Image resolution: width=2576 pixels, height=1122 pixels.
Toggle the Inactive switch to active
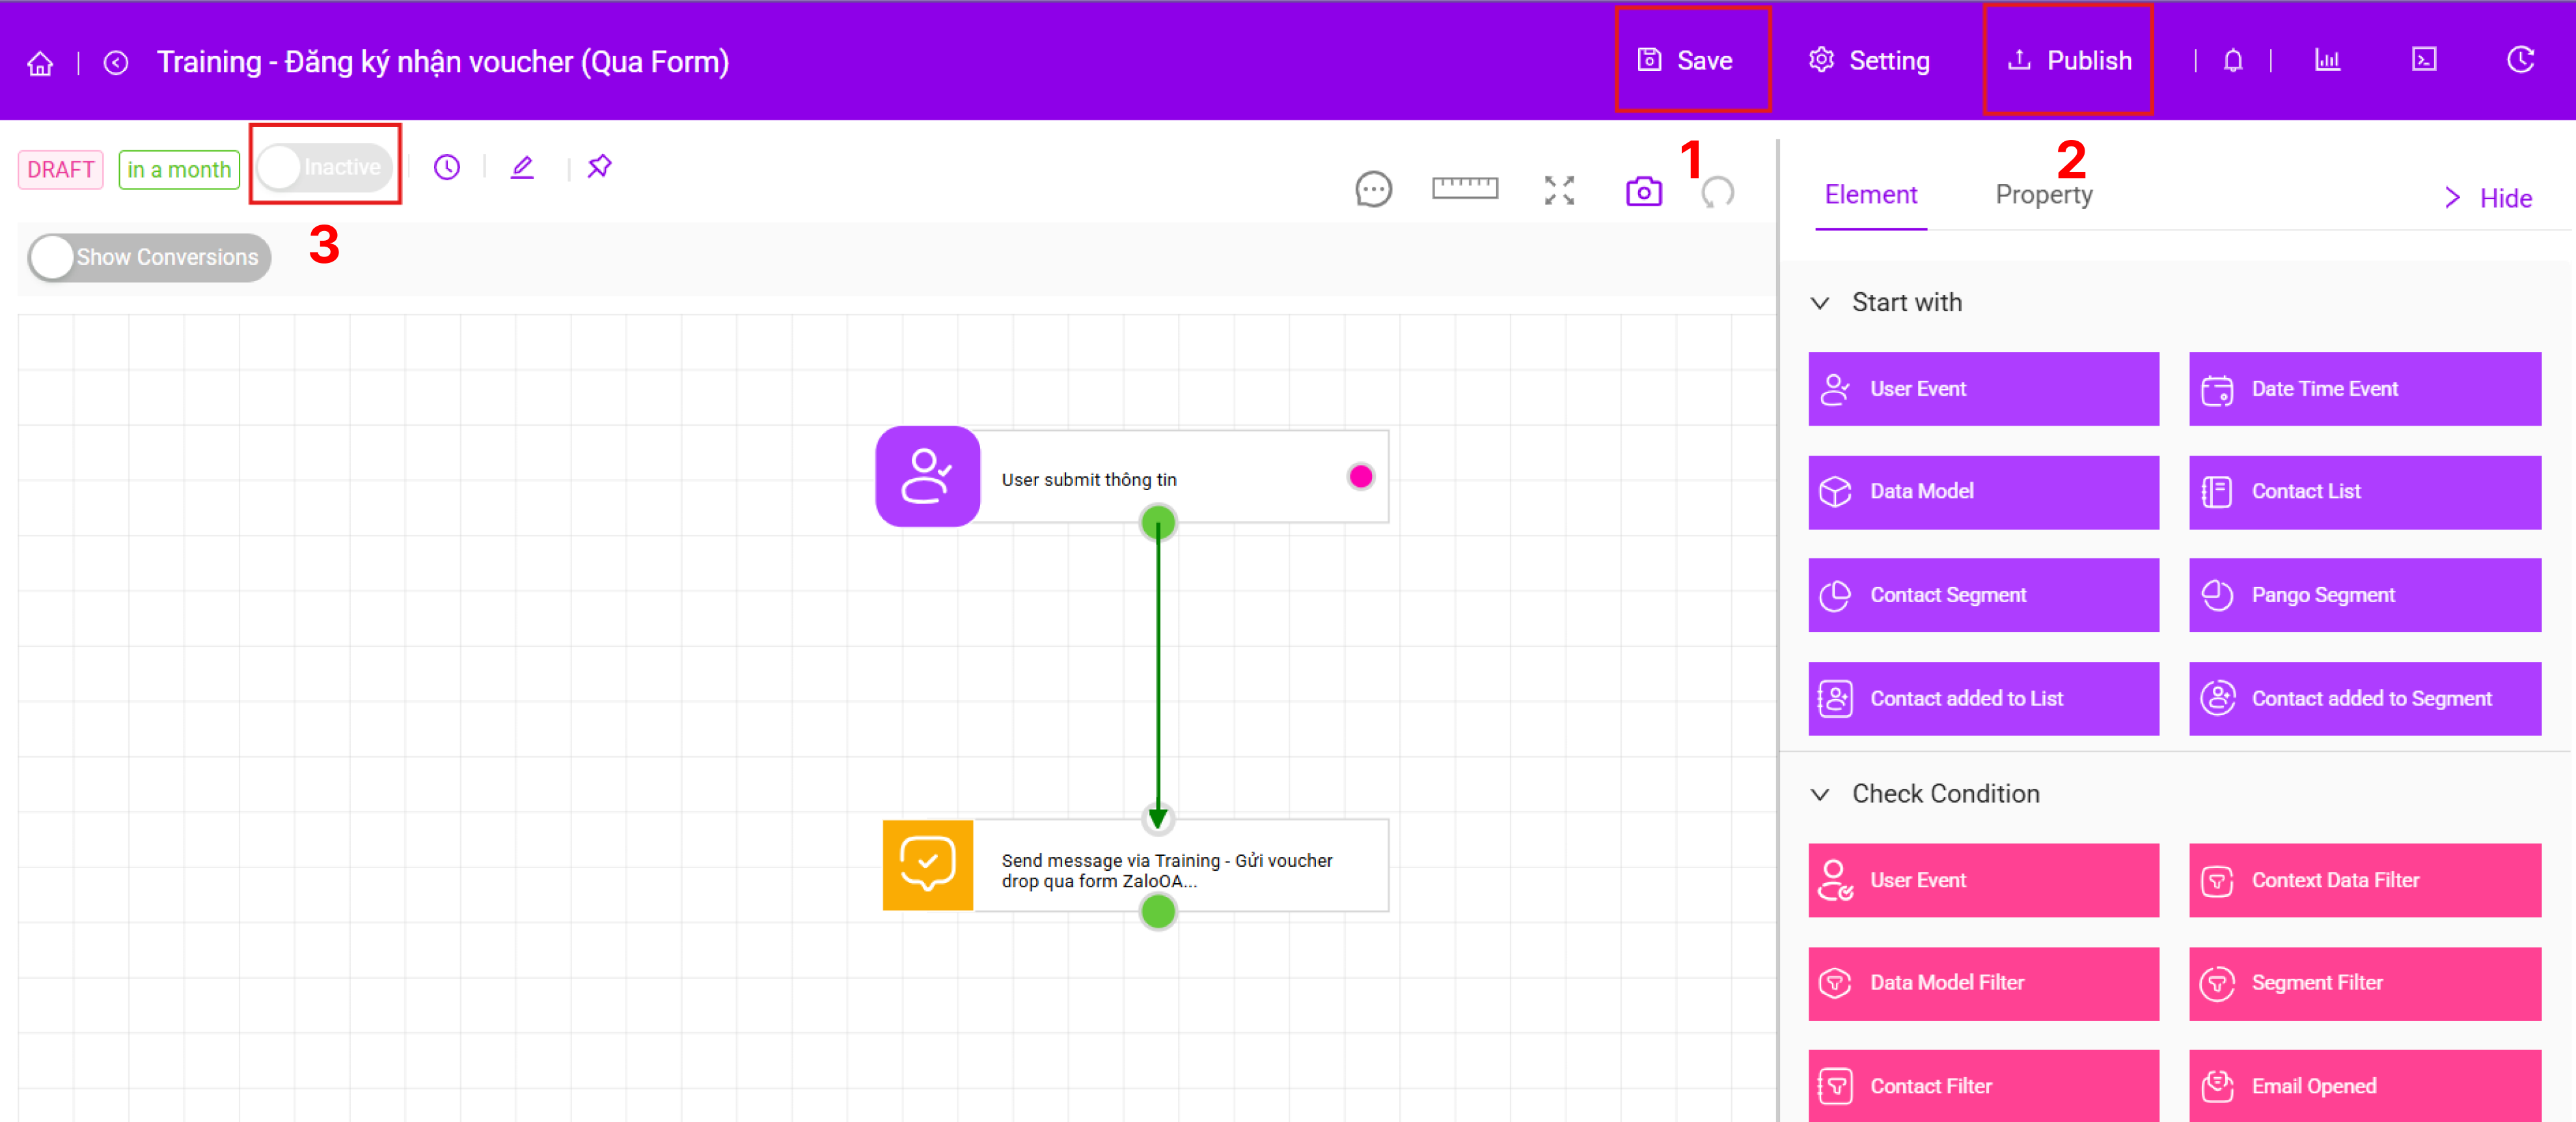click(325, 167)
